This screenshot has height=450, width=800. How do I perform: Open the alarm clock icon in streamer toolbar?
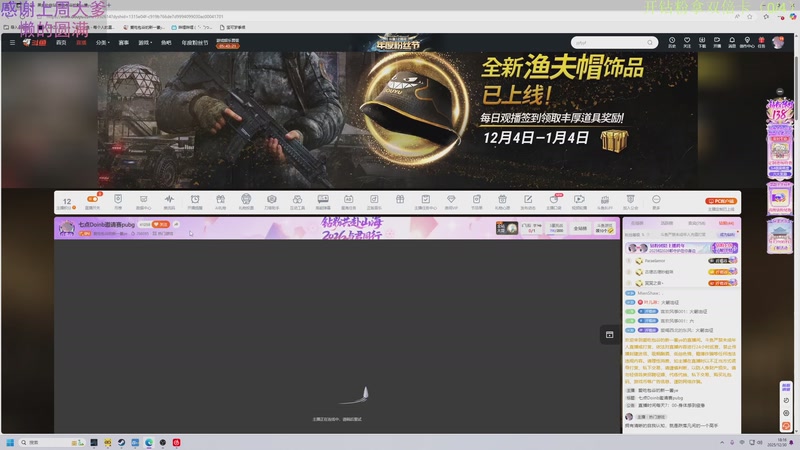[195, 199]
